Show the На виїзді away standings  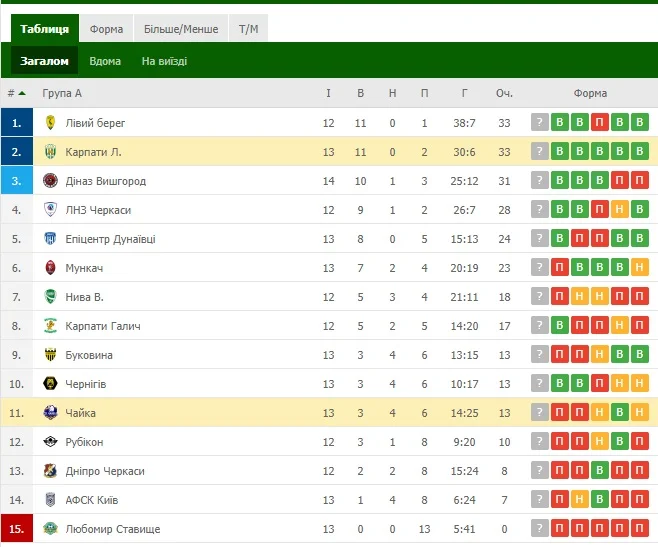pos(164,61)
